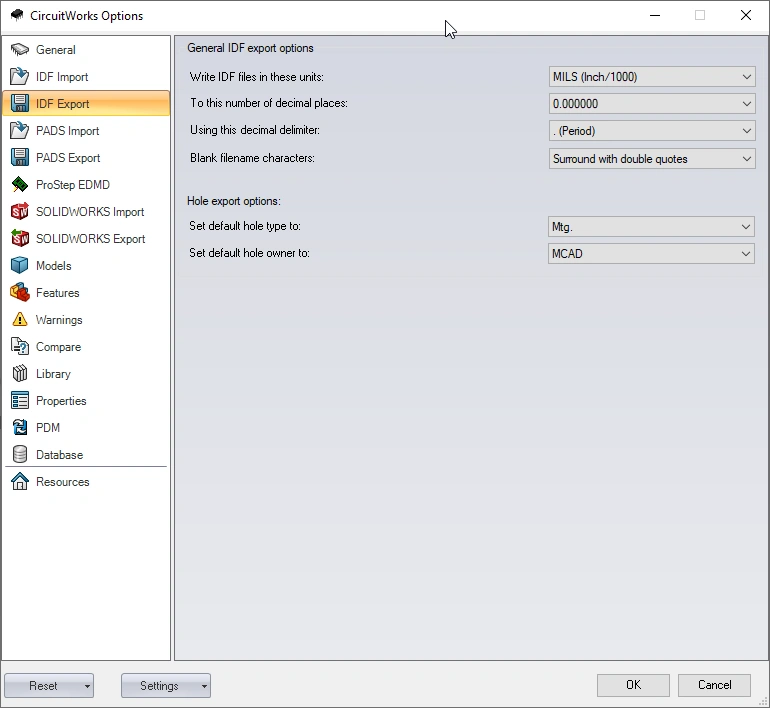Click the SOLIDWORKS Import icon
The height and width of the screenshot is (708, 770).
pos(19,212)
